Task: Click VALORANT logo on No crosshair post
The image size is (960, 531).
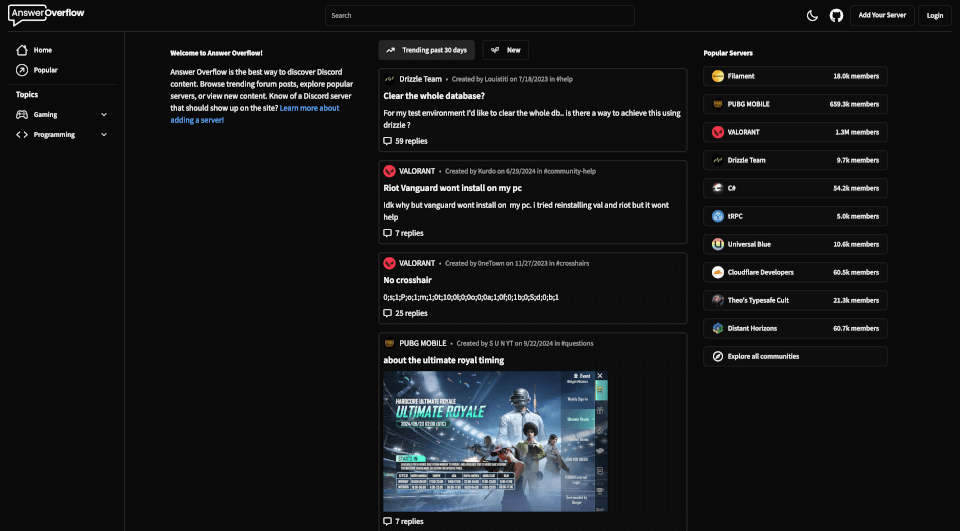Action: [x=389, y=263]
